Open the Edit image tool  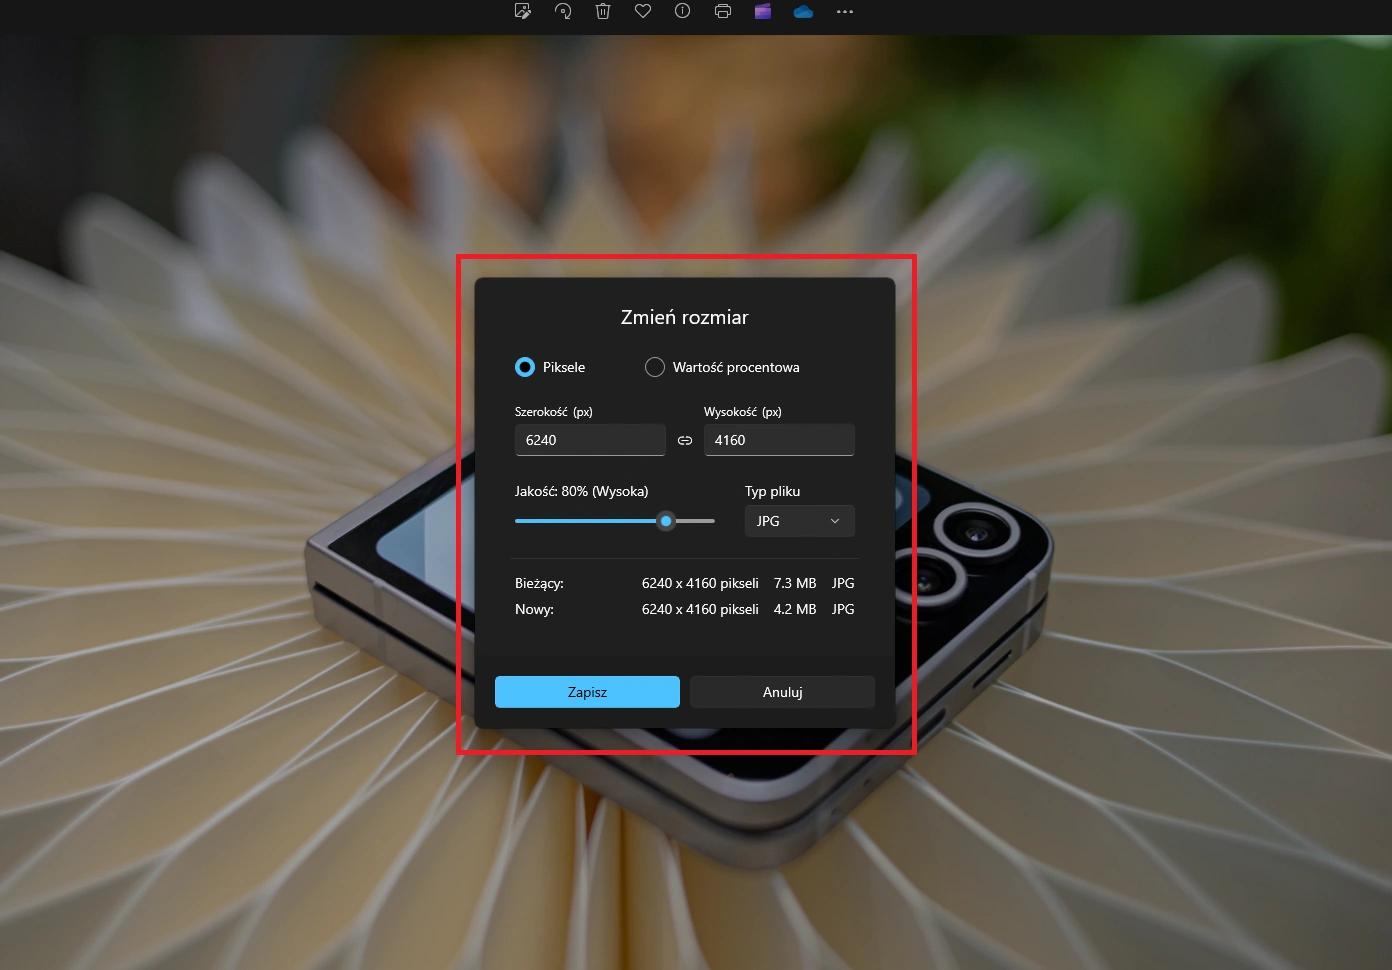522,11
